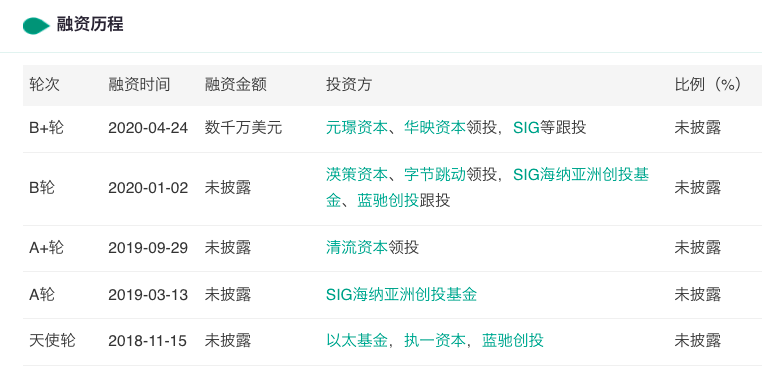Click the 融资历程 section title
The height and width of the screenshot is (370, 762).
pos(90,24)
